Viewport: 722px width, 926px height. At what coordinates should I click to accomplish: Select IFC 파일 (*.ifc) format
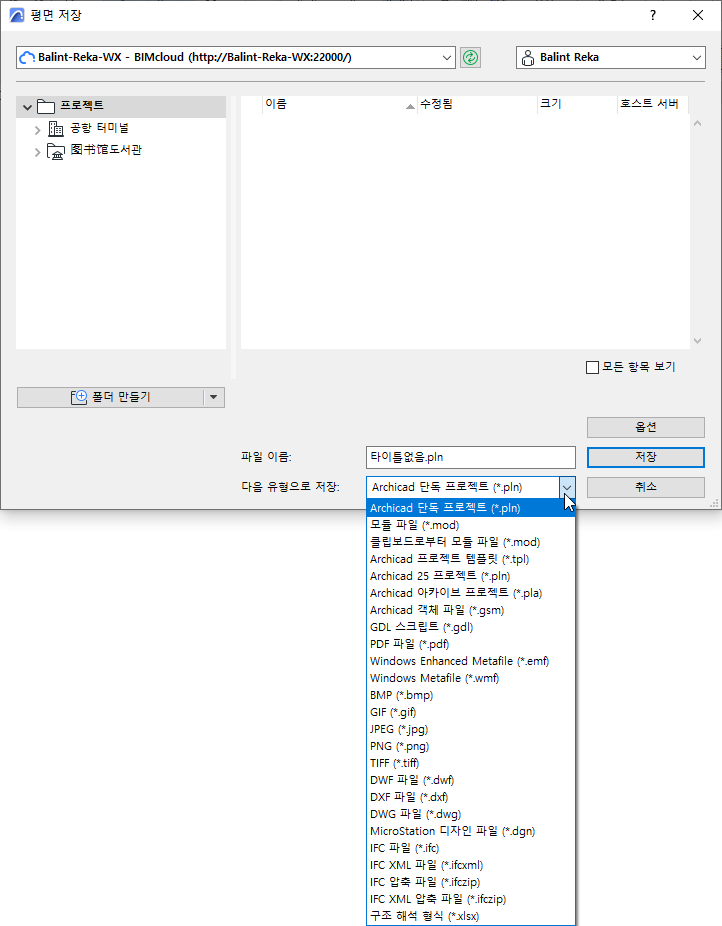coord(471,849)
